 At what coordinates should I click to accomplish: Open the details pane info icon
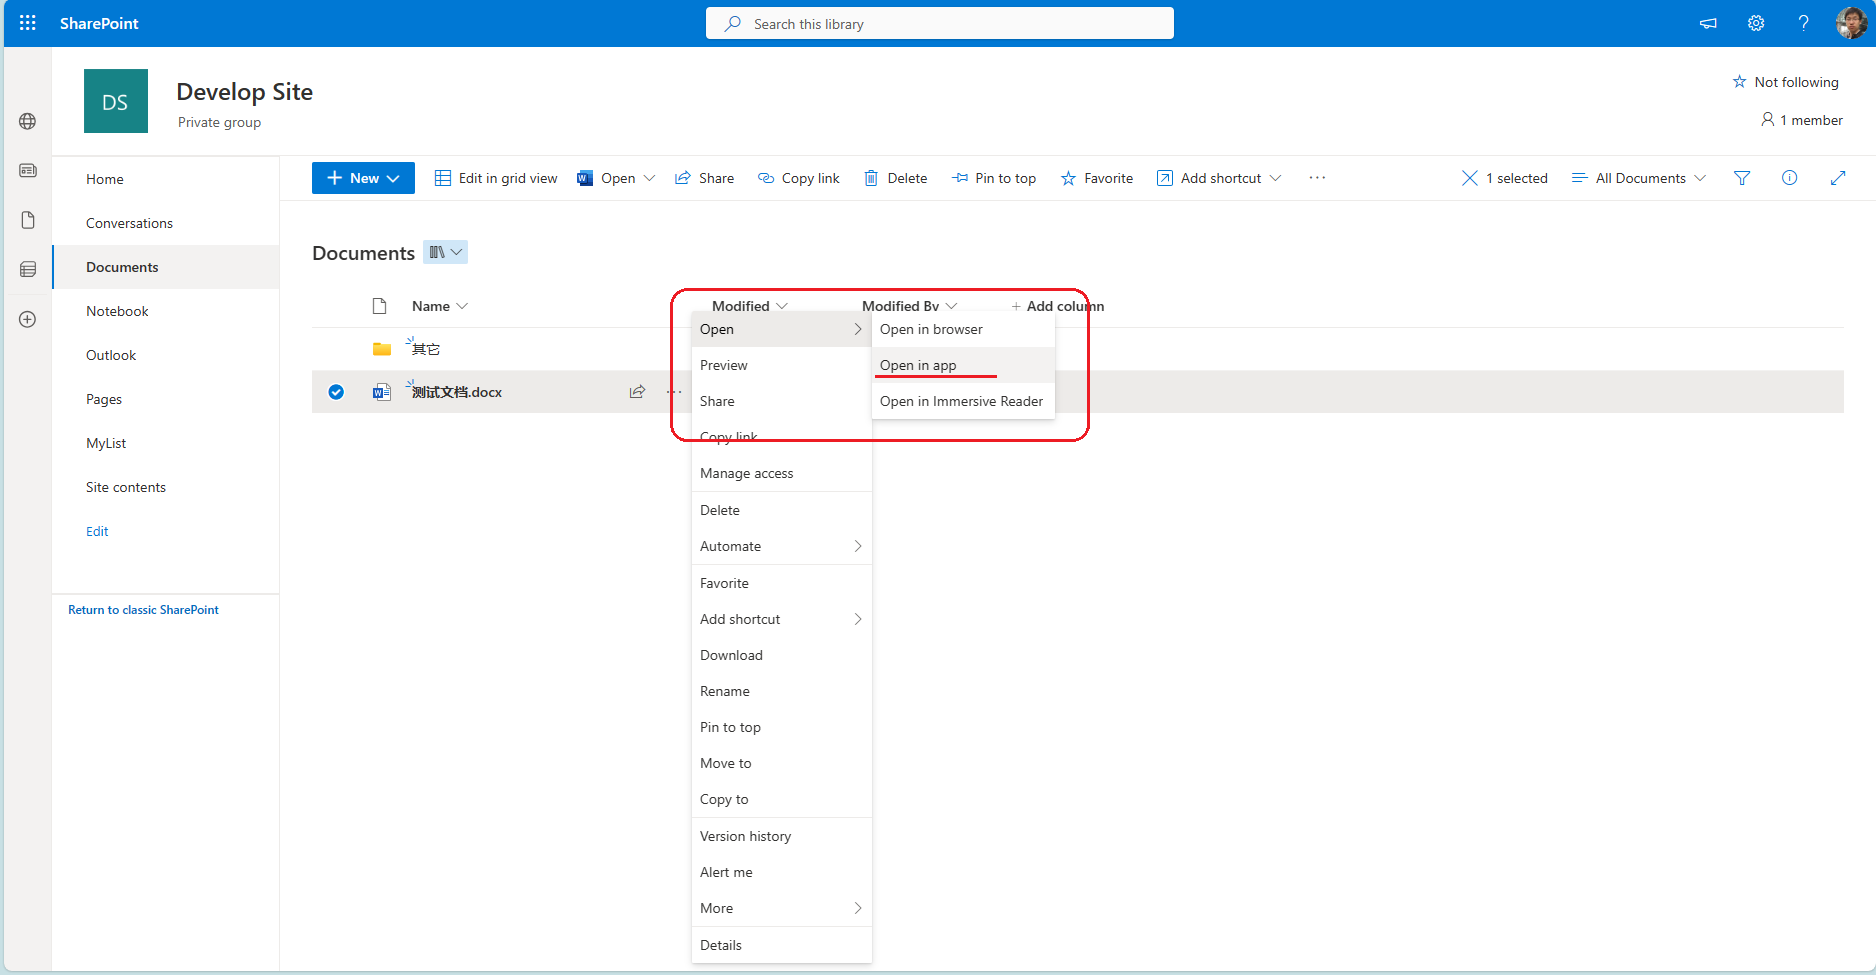[1790, 177]
